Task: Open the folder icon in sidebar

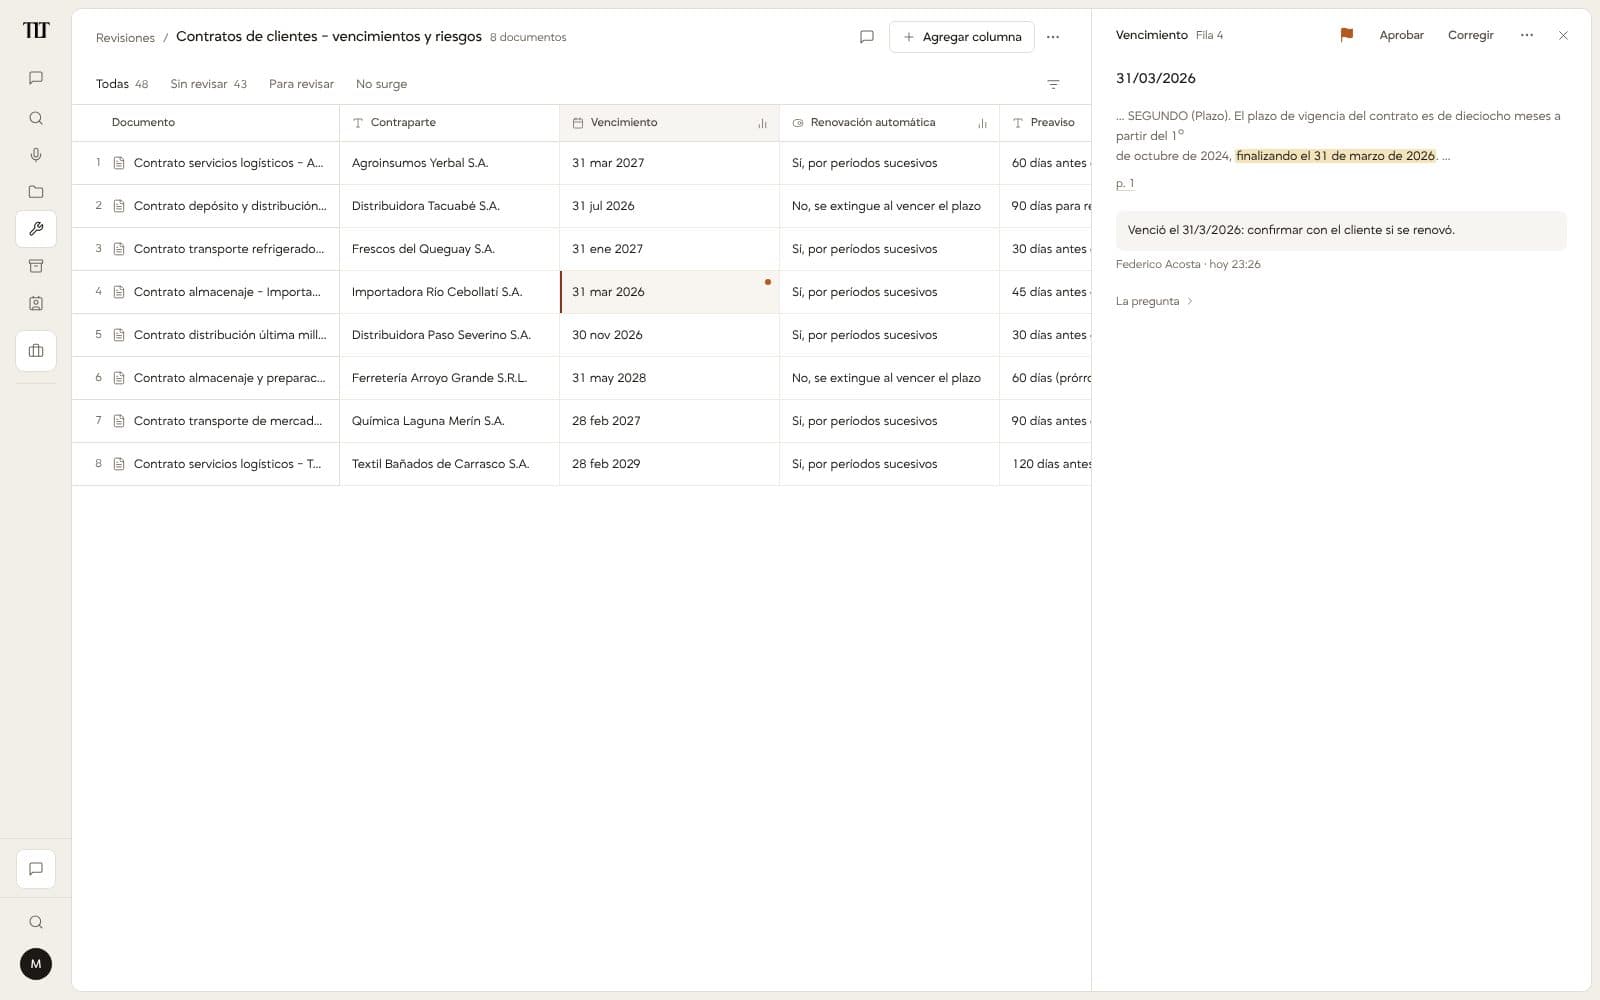Action: (36, 192)
